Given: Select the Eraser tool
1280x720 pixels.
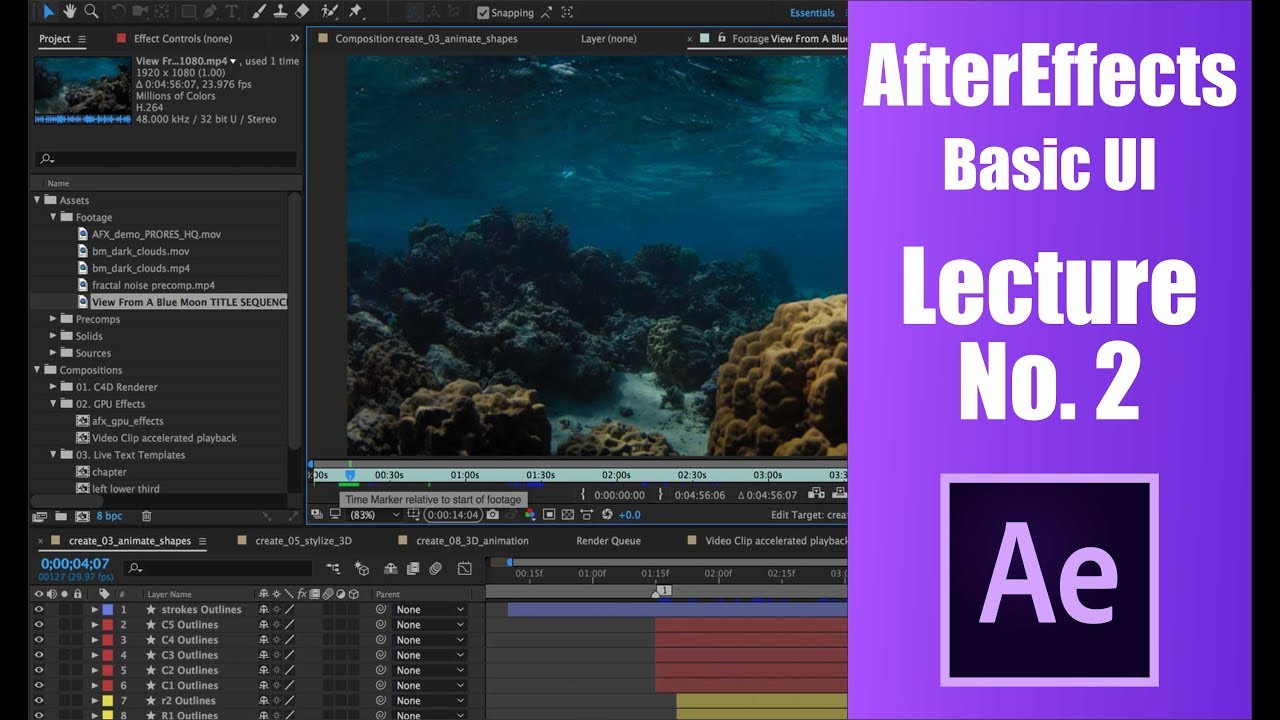Looking at the screenshot, I should pos(303,12).
